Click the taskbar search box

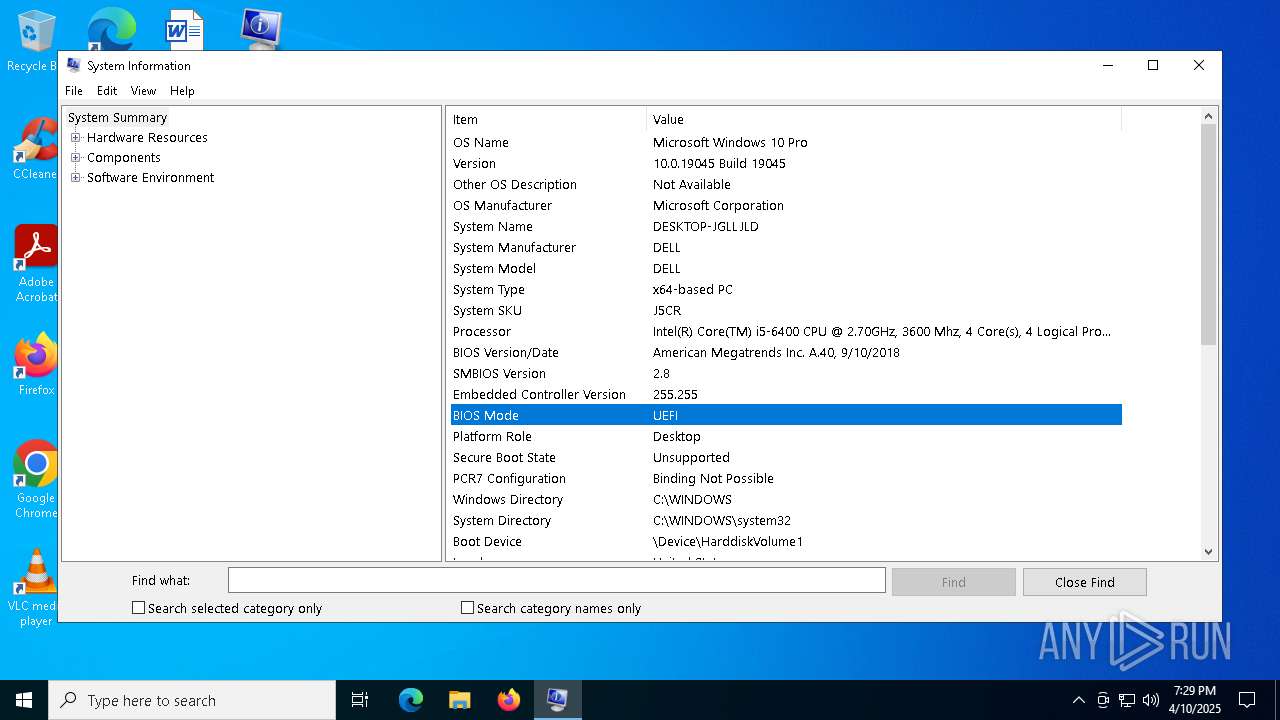pos(192,700)
